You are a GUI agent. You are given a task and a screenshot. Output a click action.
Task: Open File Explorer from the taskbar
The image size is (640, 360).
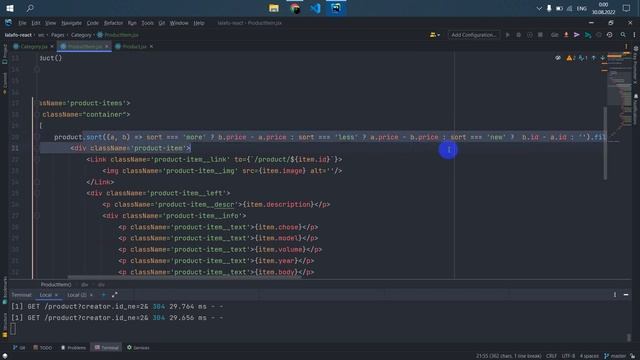pyautogui.click(x=274, y=8)
